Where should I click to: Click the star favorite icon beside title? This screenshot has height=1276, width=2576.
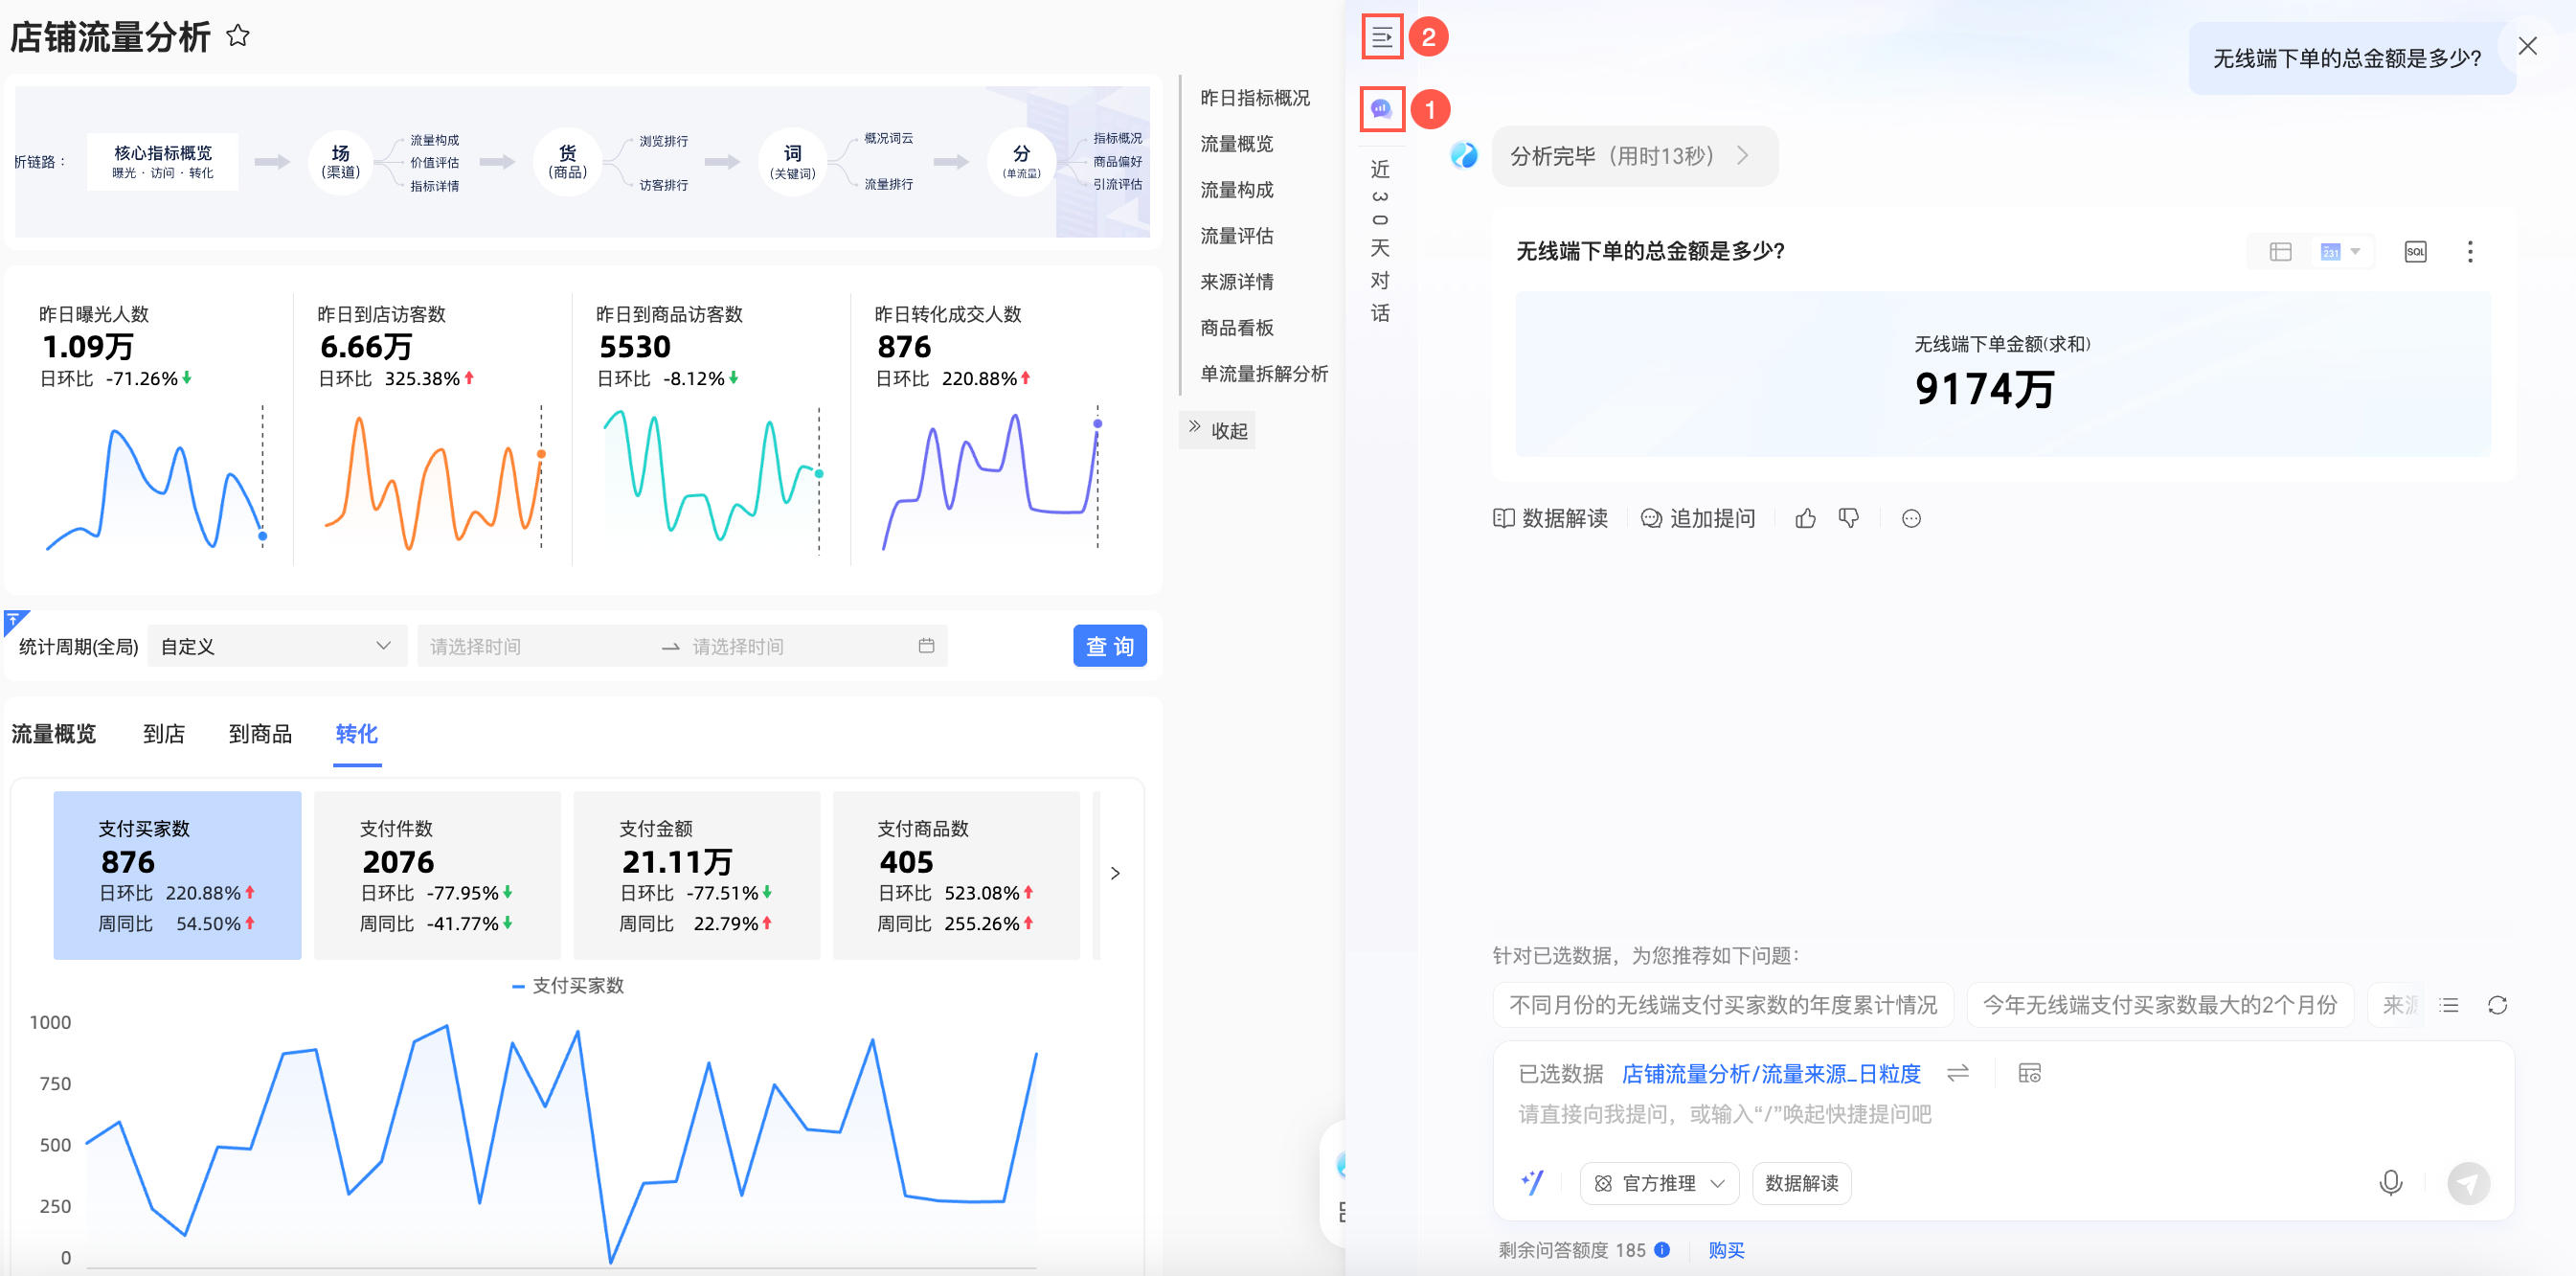coord(238,36)
